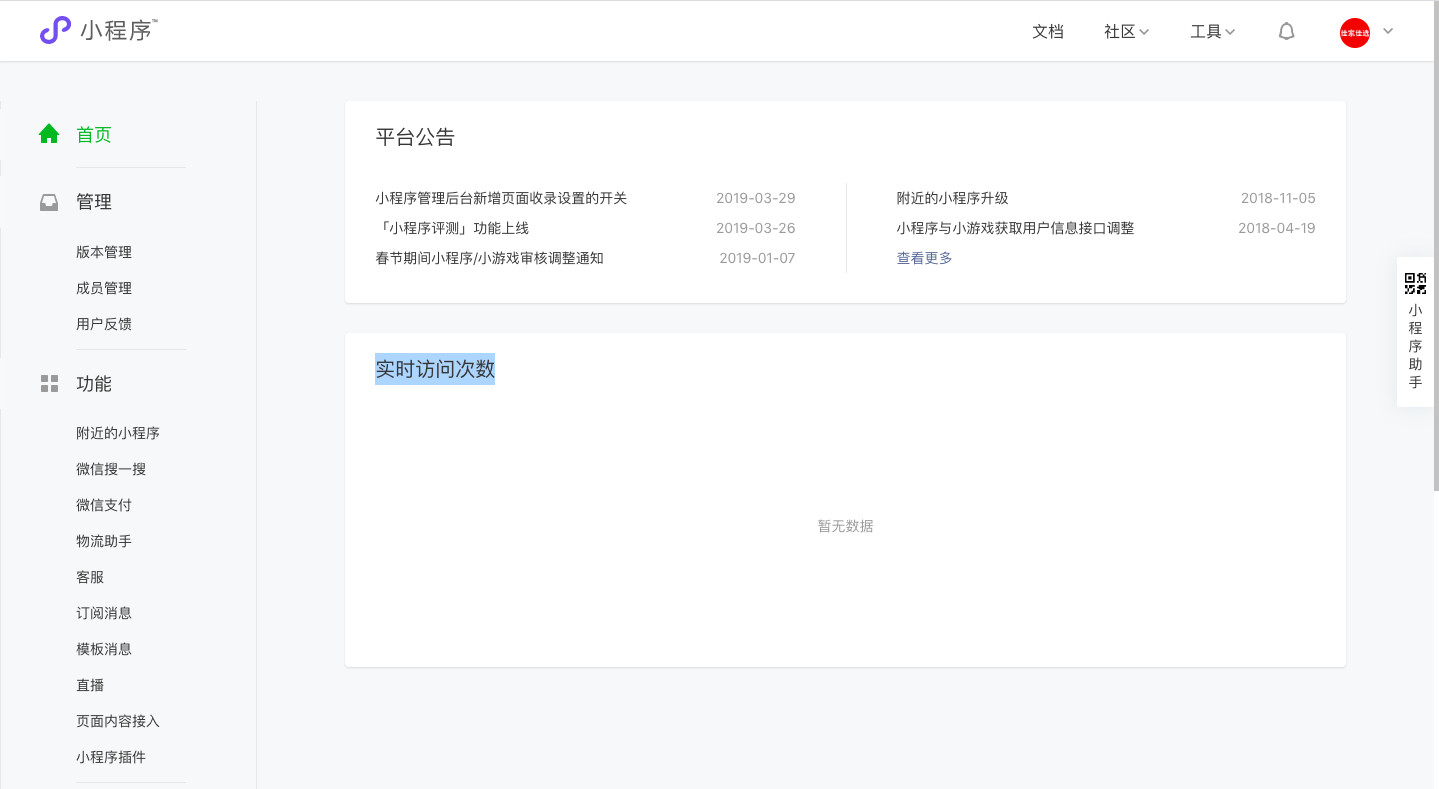Click the date 2018-11-05

coord(1278,198)
